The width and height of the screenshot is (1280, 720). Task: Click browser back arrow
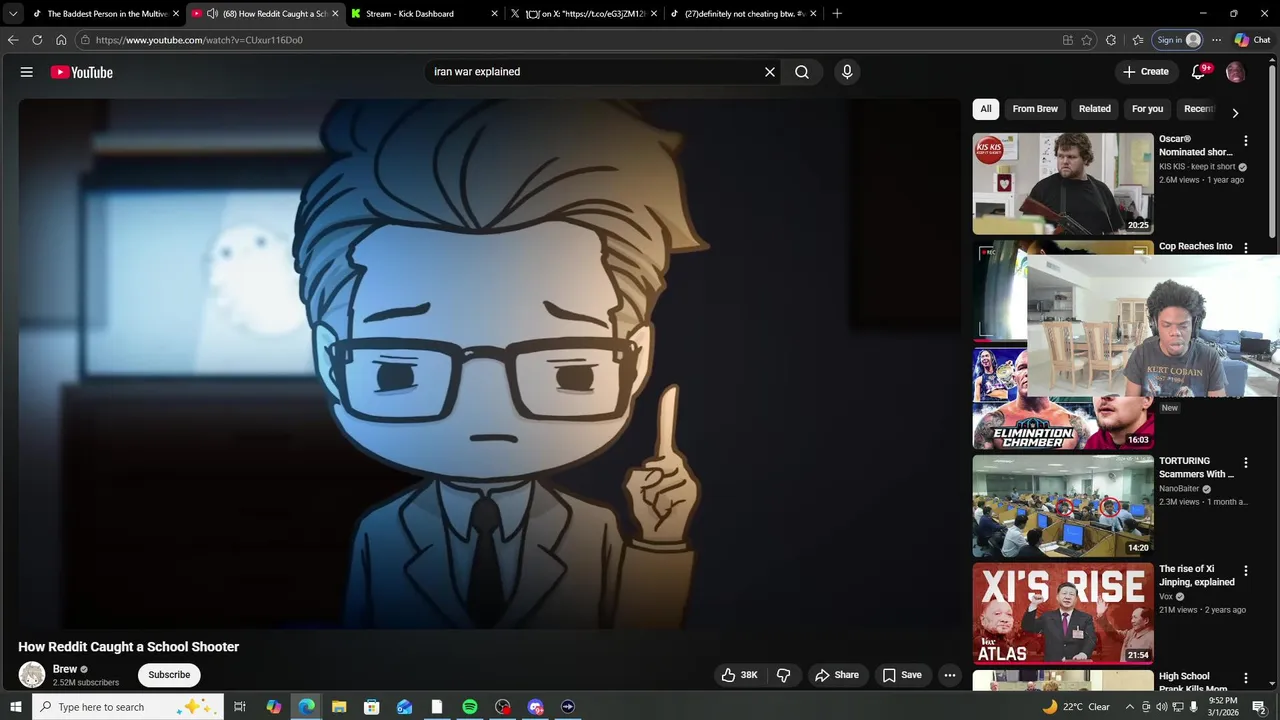[x=13, y=40]
